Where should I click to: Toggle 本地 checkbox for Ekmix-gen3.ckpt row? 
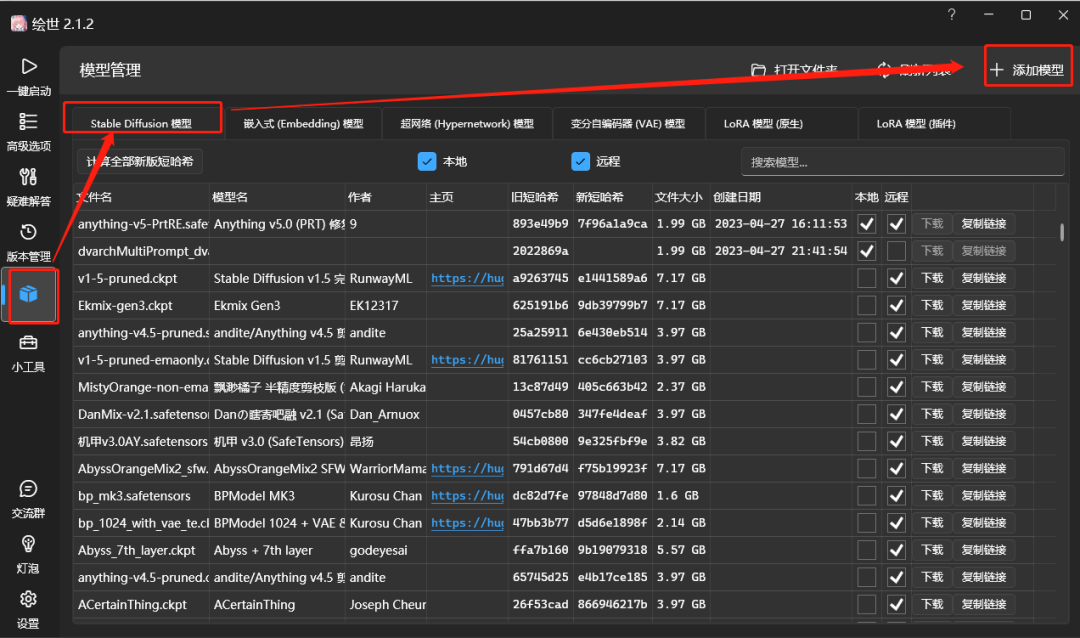click(x=866, y=305)
